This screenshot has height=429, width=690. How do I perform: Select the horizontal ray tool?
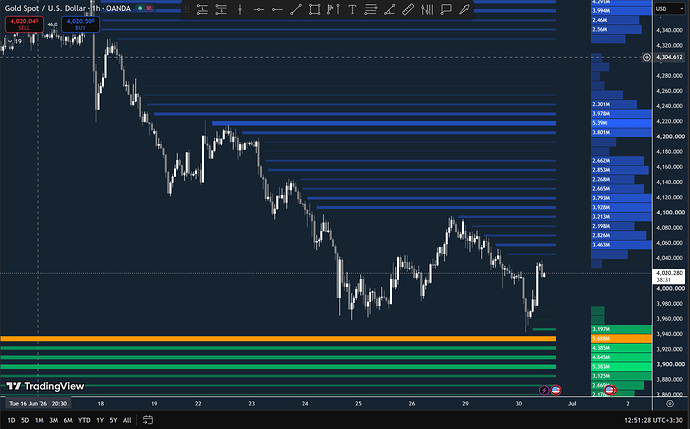click(x=277, y=9)
